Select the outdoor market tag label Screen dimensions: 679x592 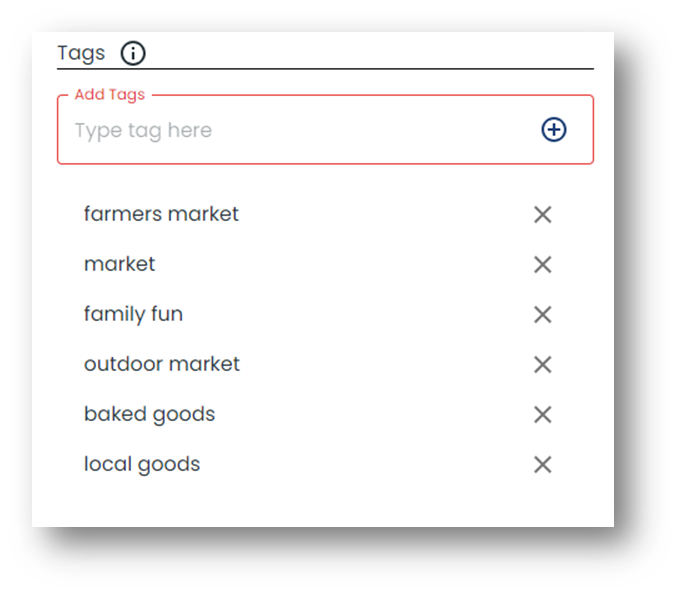(162, 364)
